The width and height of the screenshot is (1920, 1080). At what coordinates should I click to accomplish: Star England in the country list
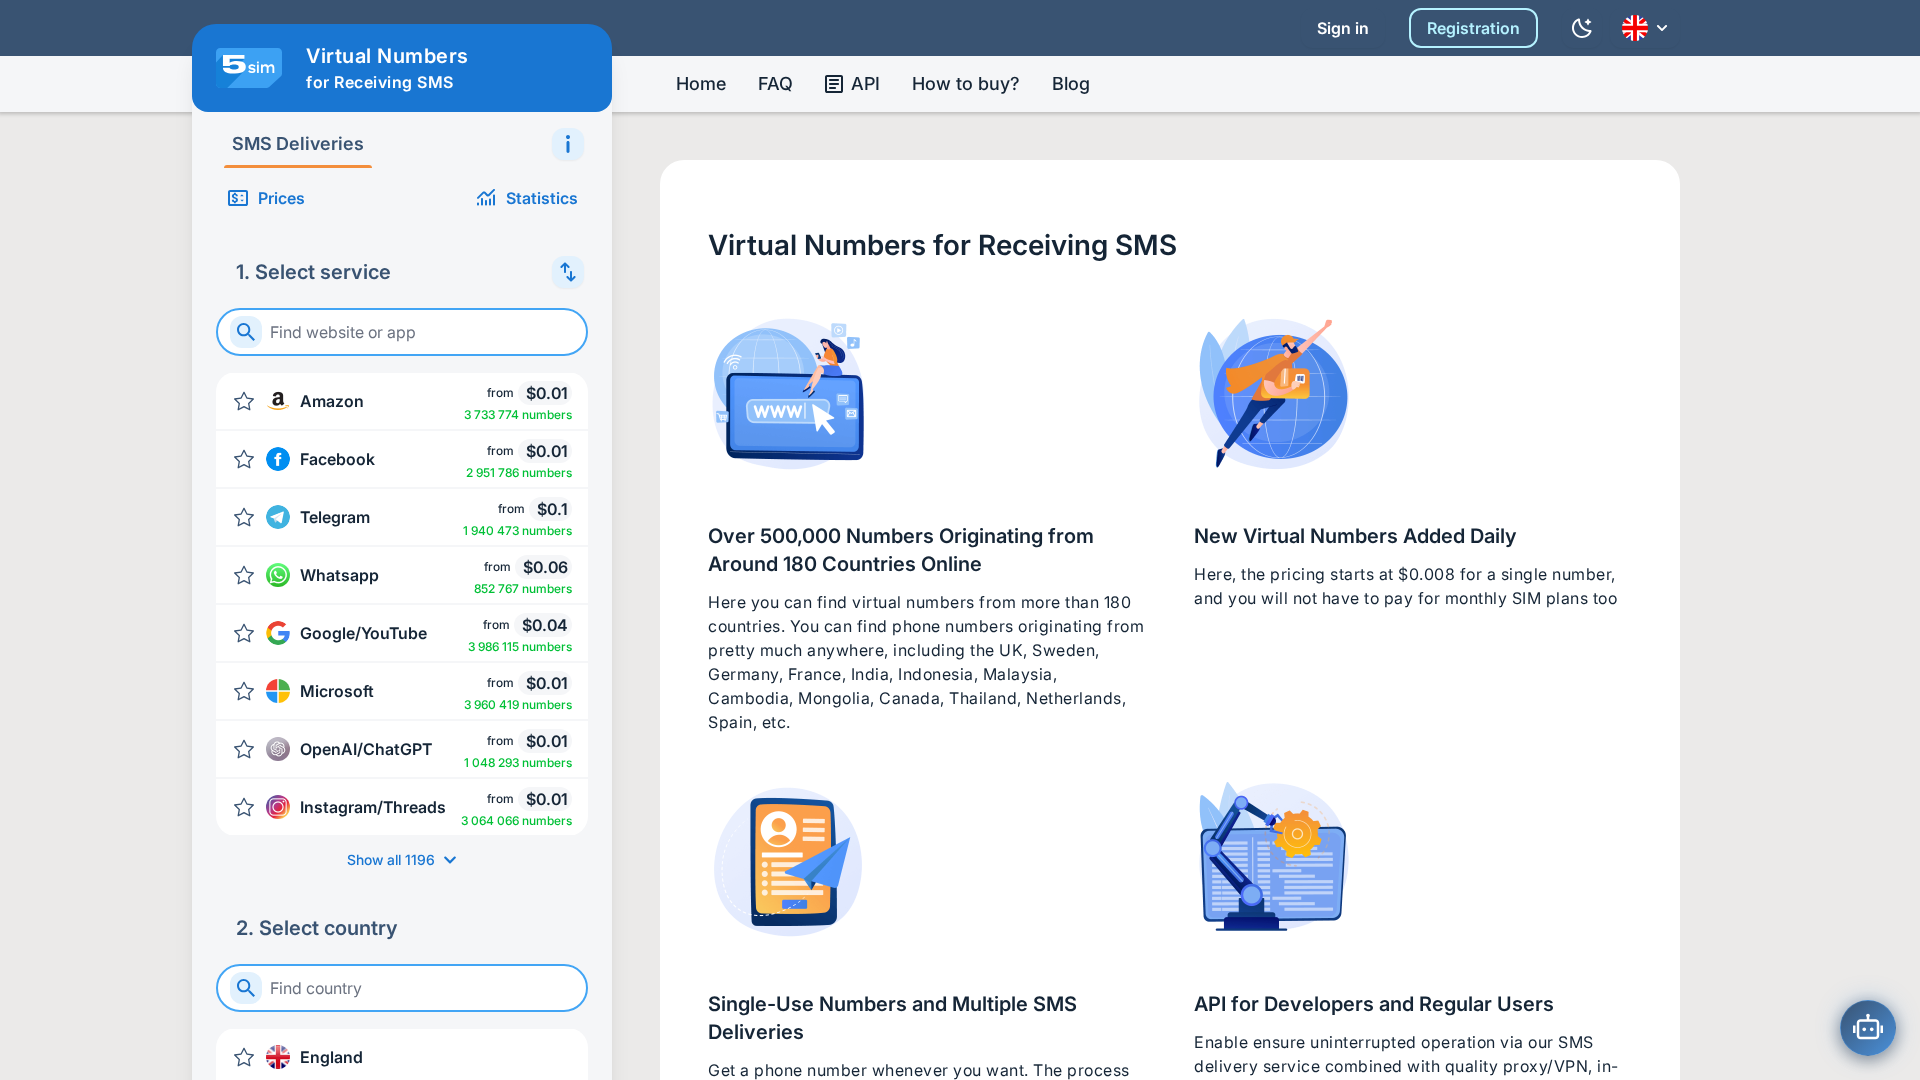click(244, 1057)
